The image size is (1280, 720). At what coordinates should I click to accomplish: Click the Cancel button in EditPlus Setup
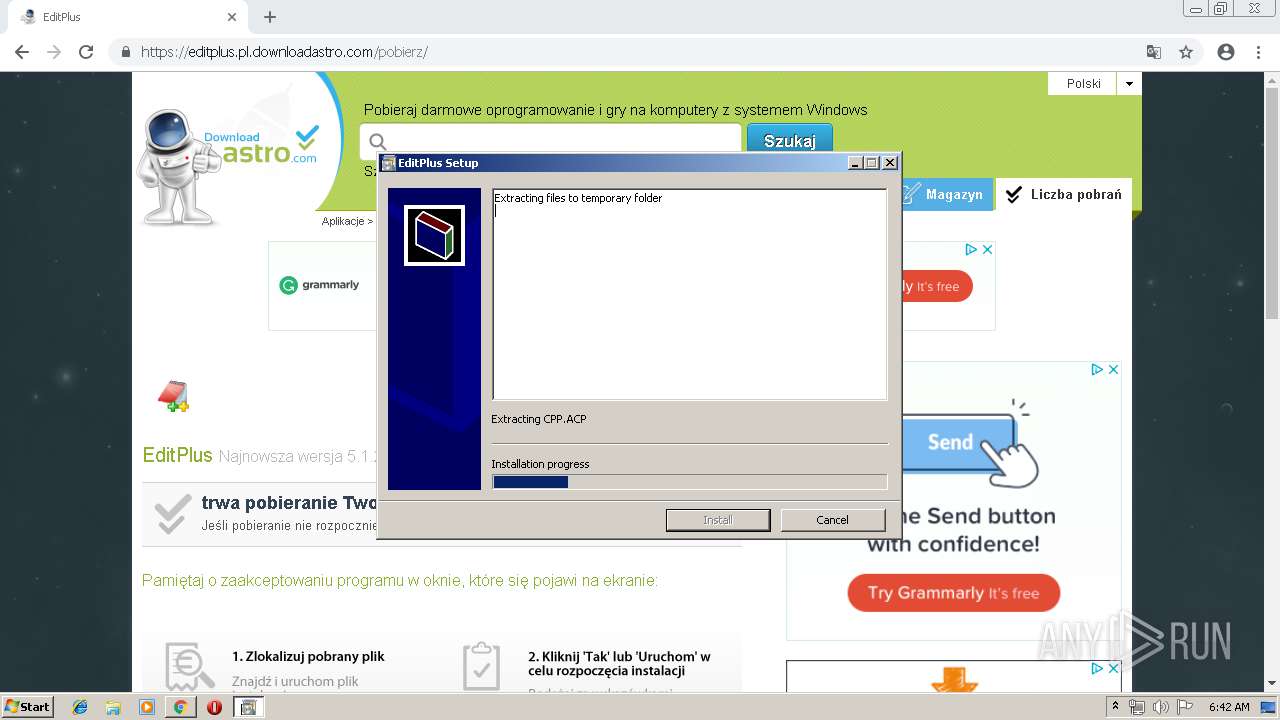pyautogui.click(x=832, y=520)
